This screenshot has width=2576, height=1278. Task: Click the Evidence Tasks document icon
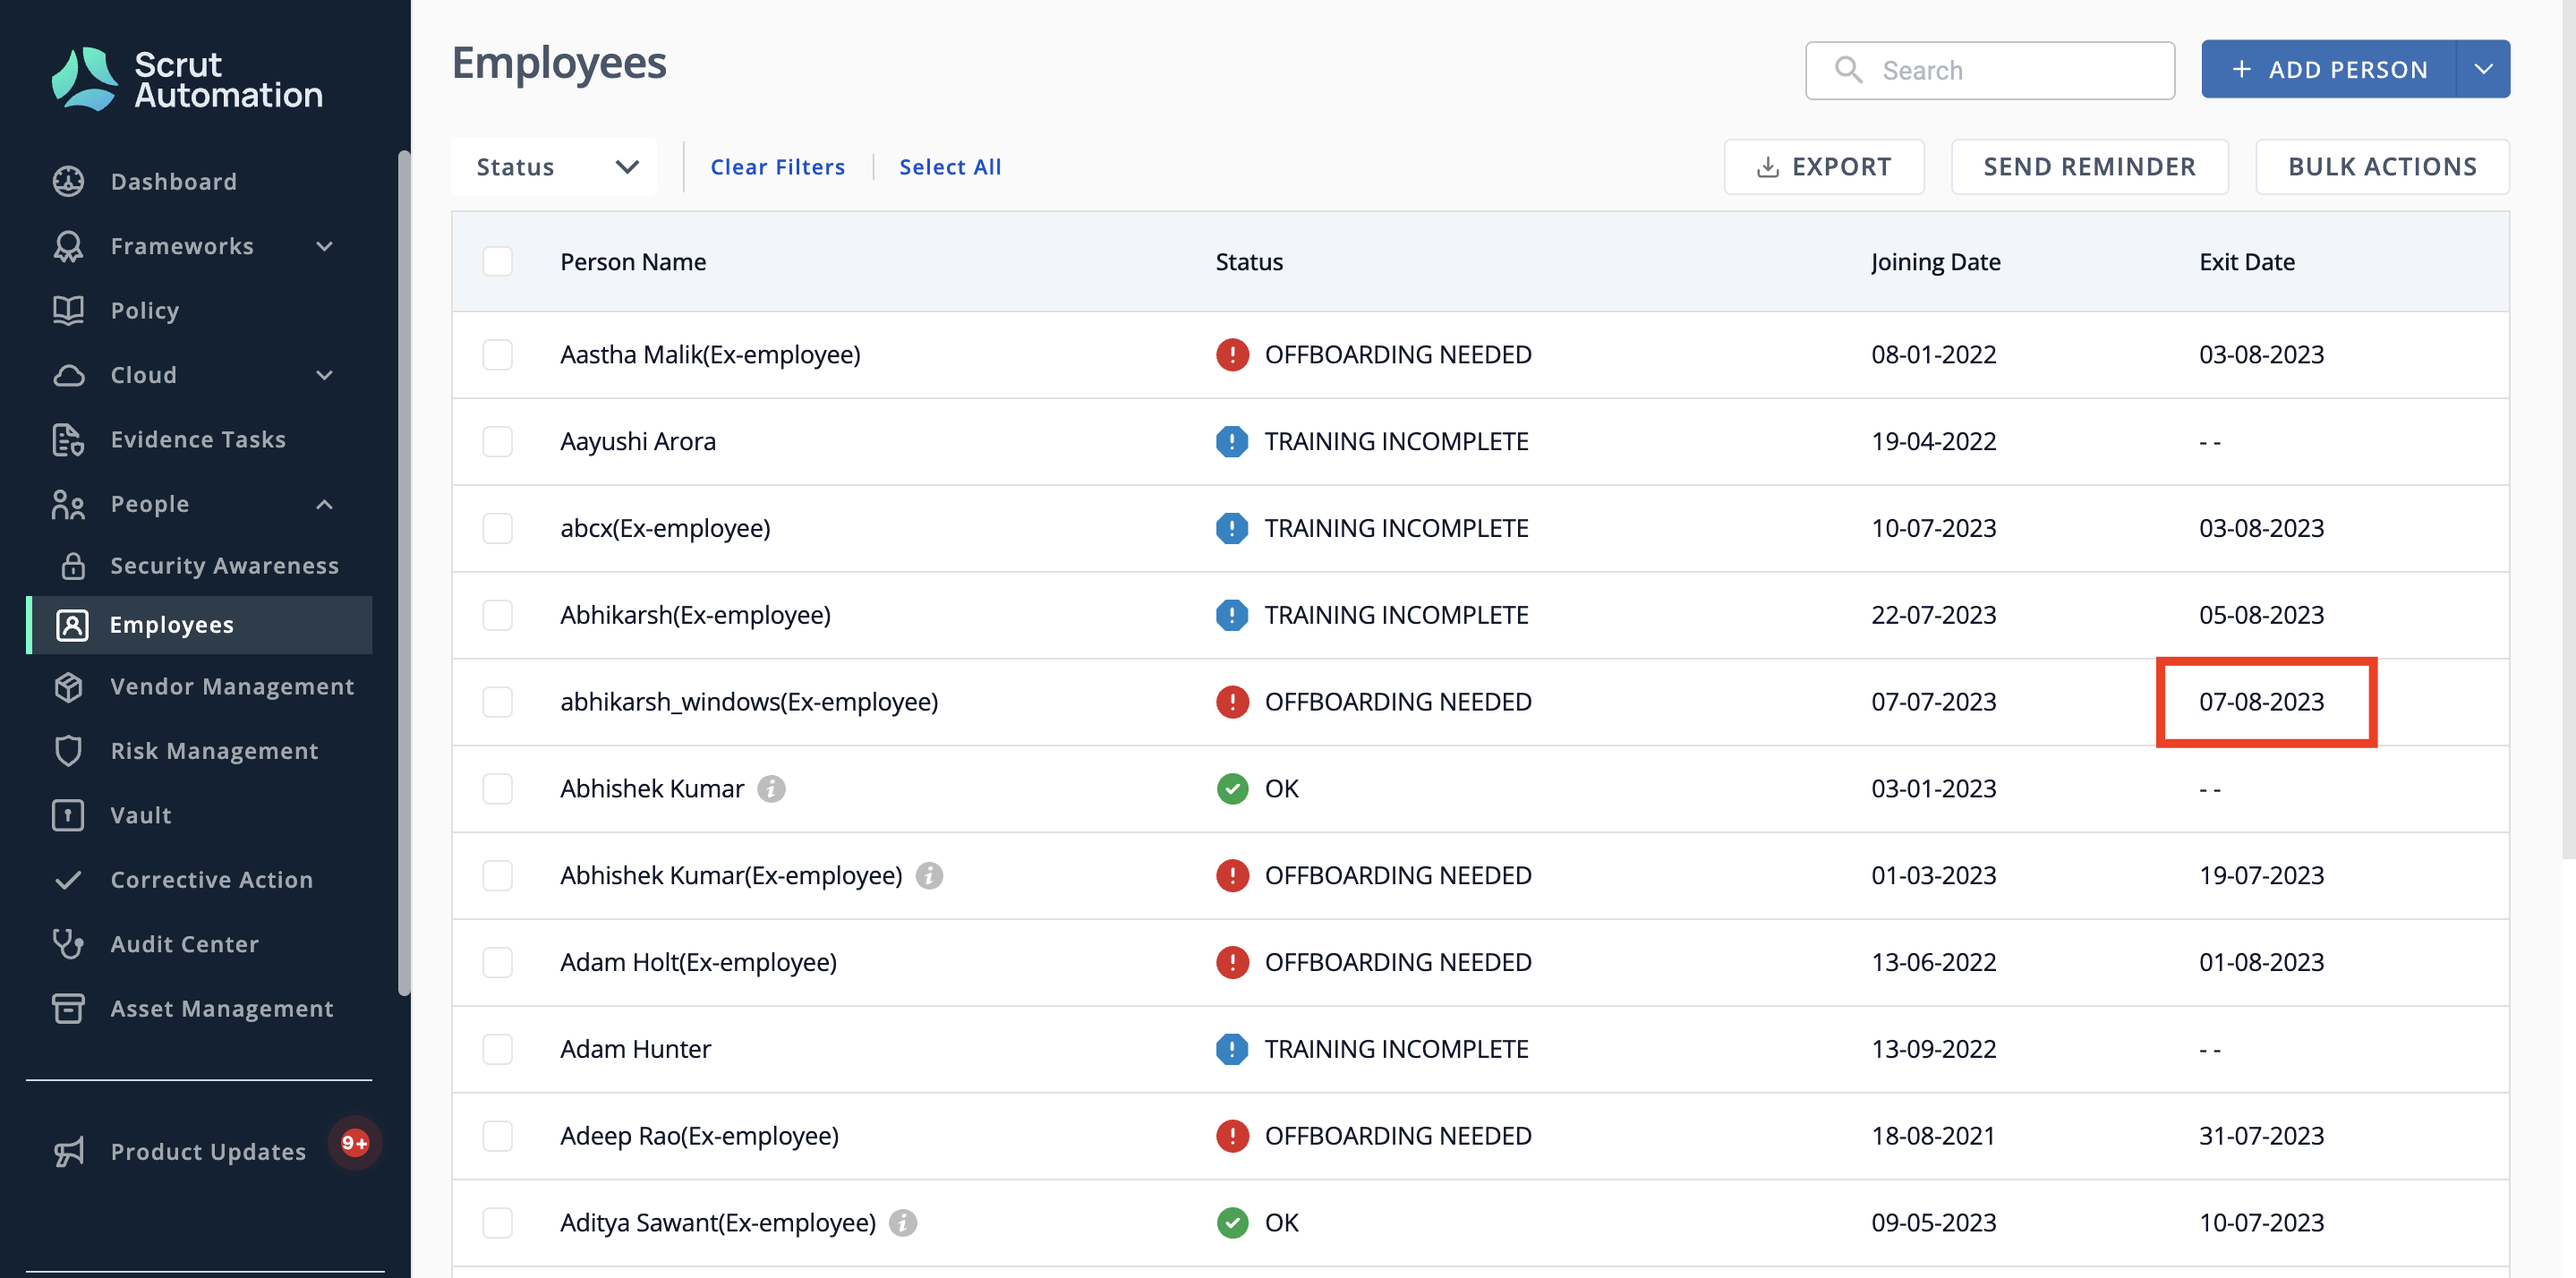tap(68, 439)
